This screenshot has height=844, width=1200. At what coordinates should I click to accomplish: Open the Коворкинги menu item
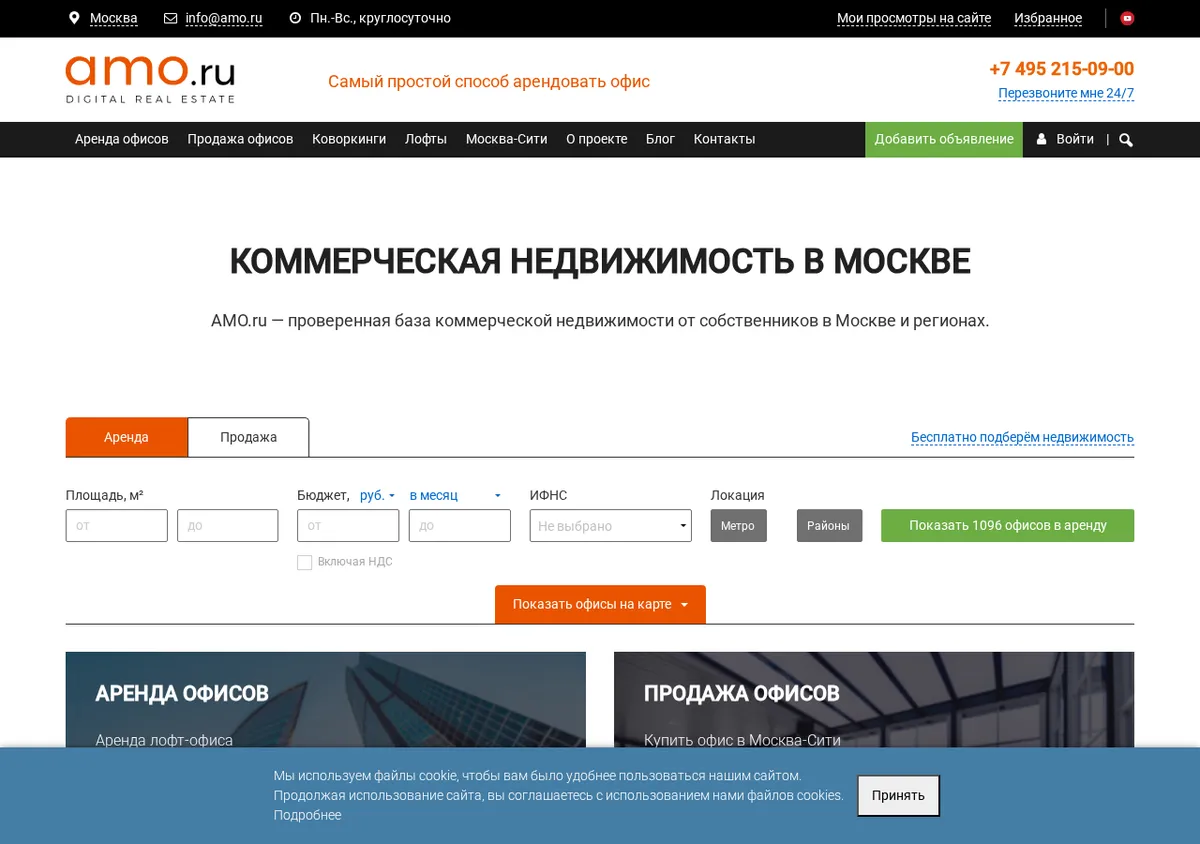[349, 139]
